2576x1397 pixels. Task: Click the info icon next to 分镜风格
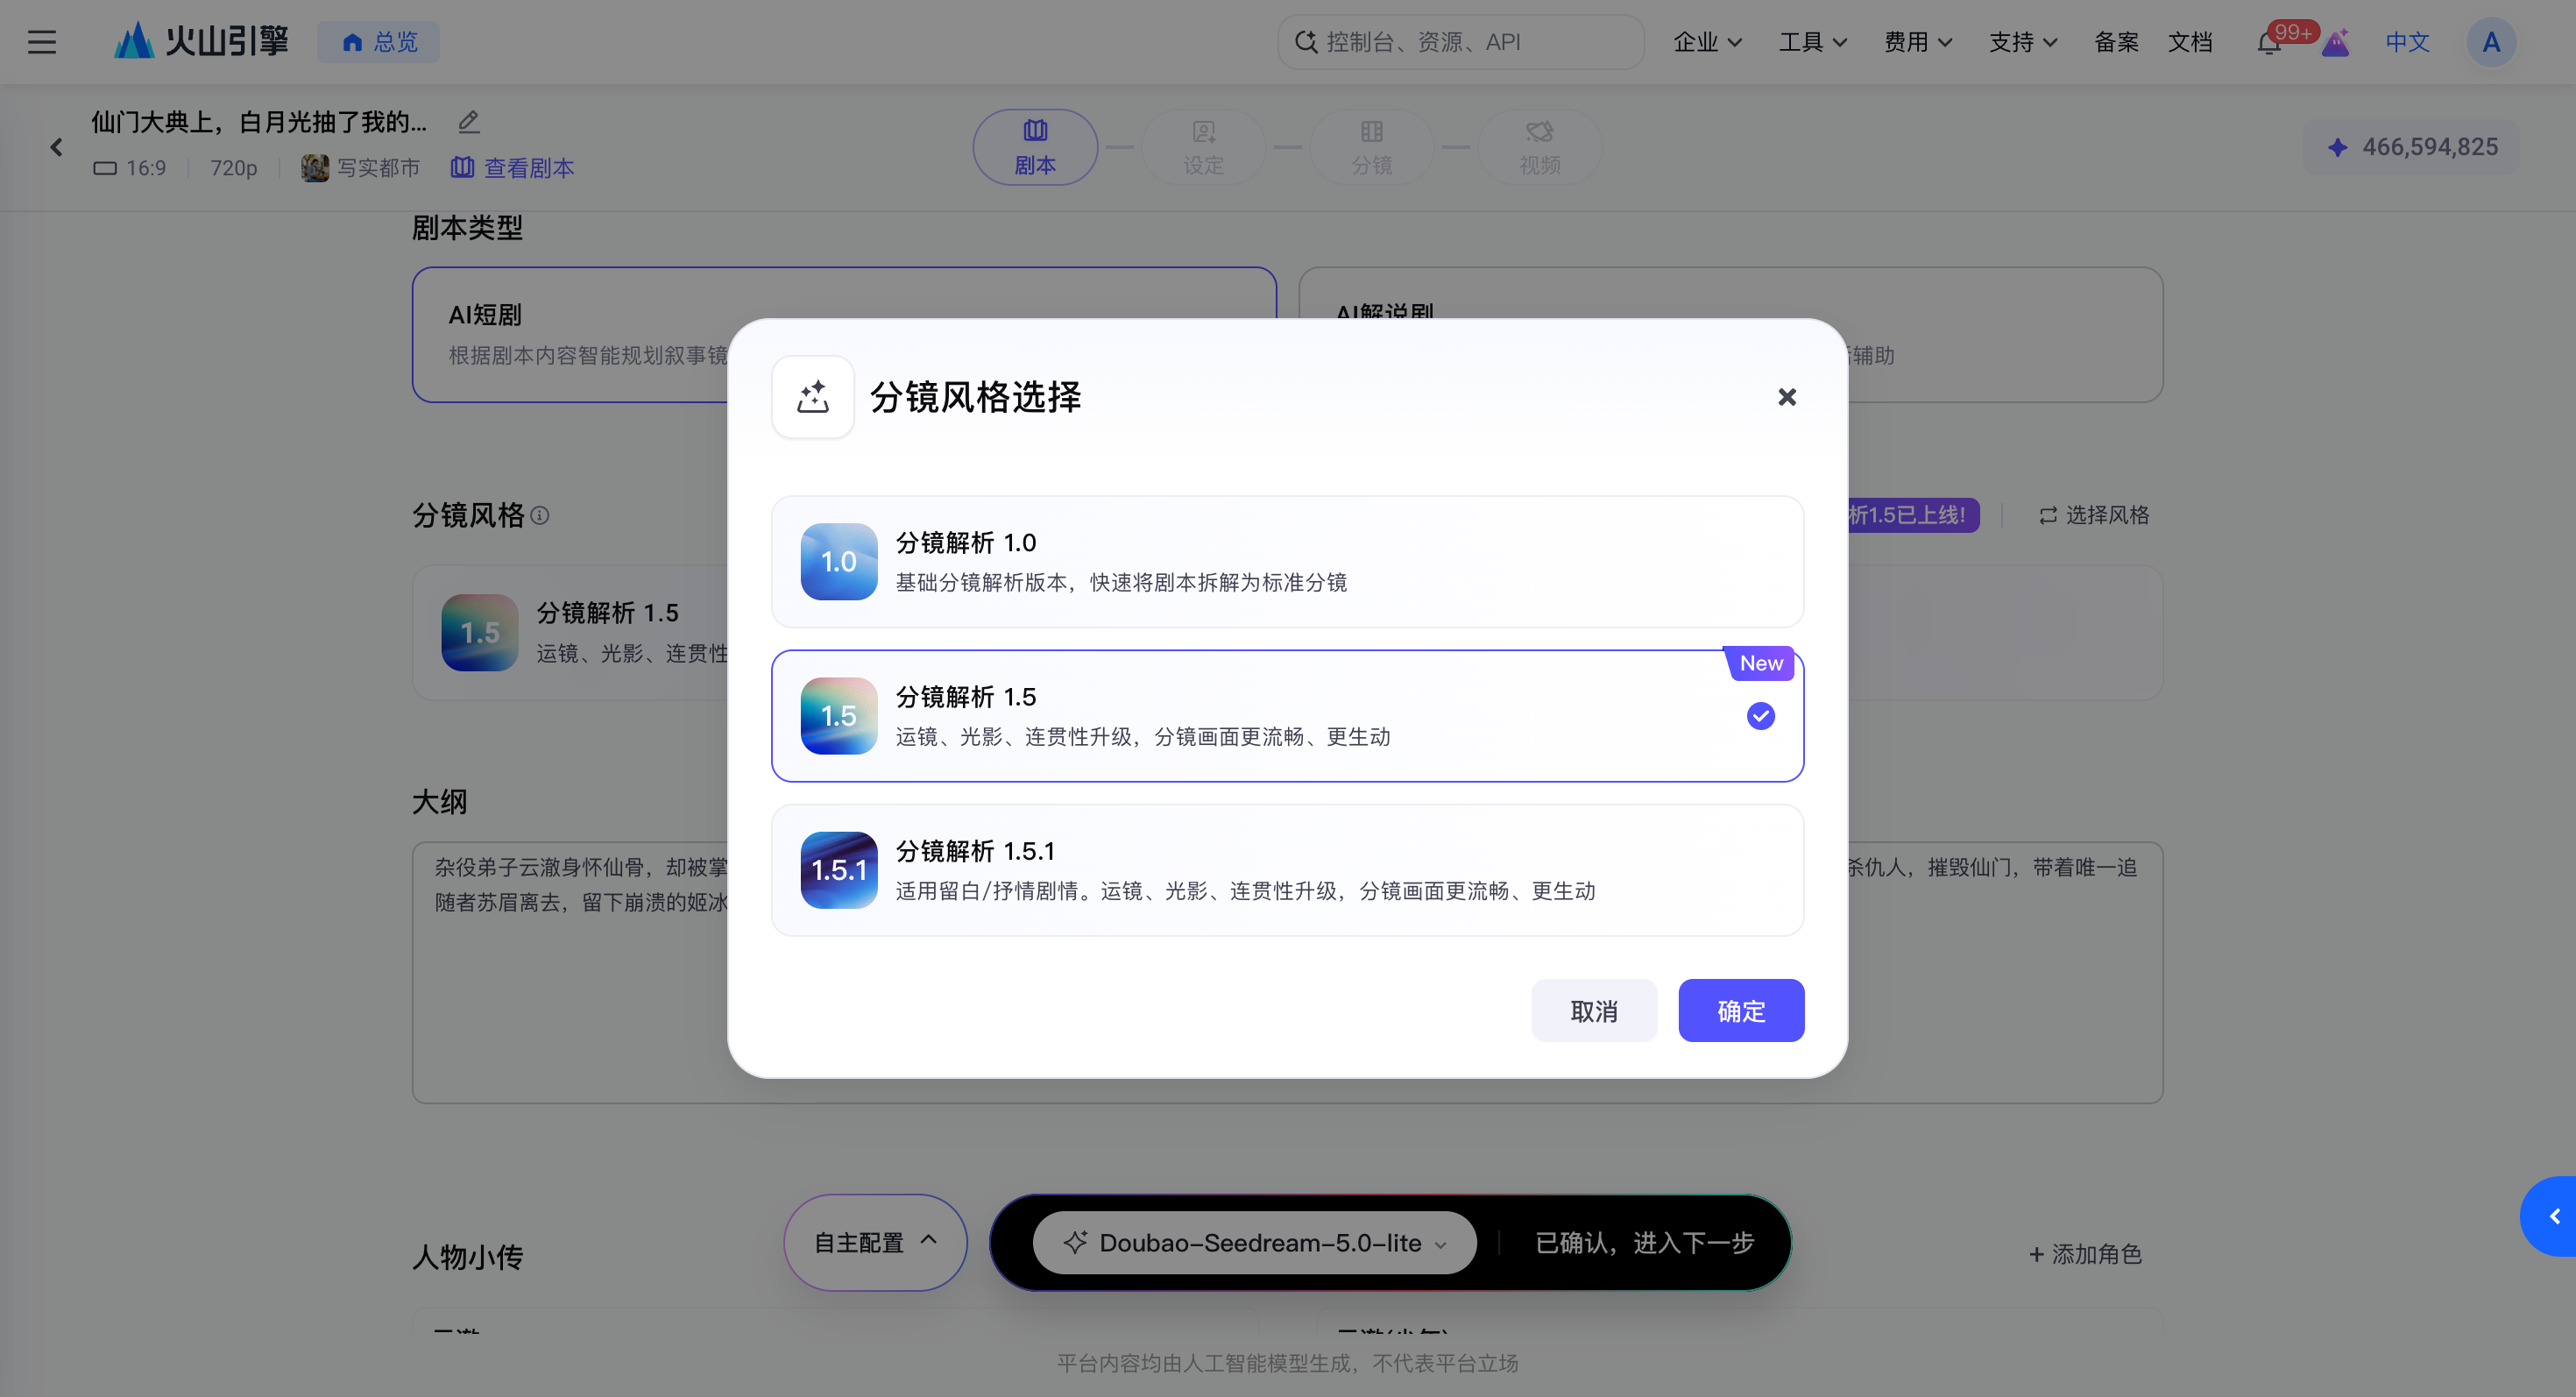540,515
